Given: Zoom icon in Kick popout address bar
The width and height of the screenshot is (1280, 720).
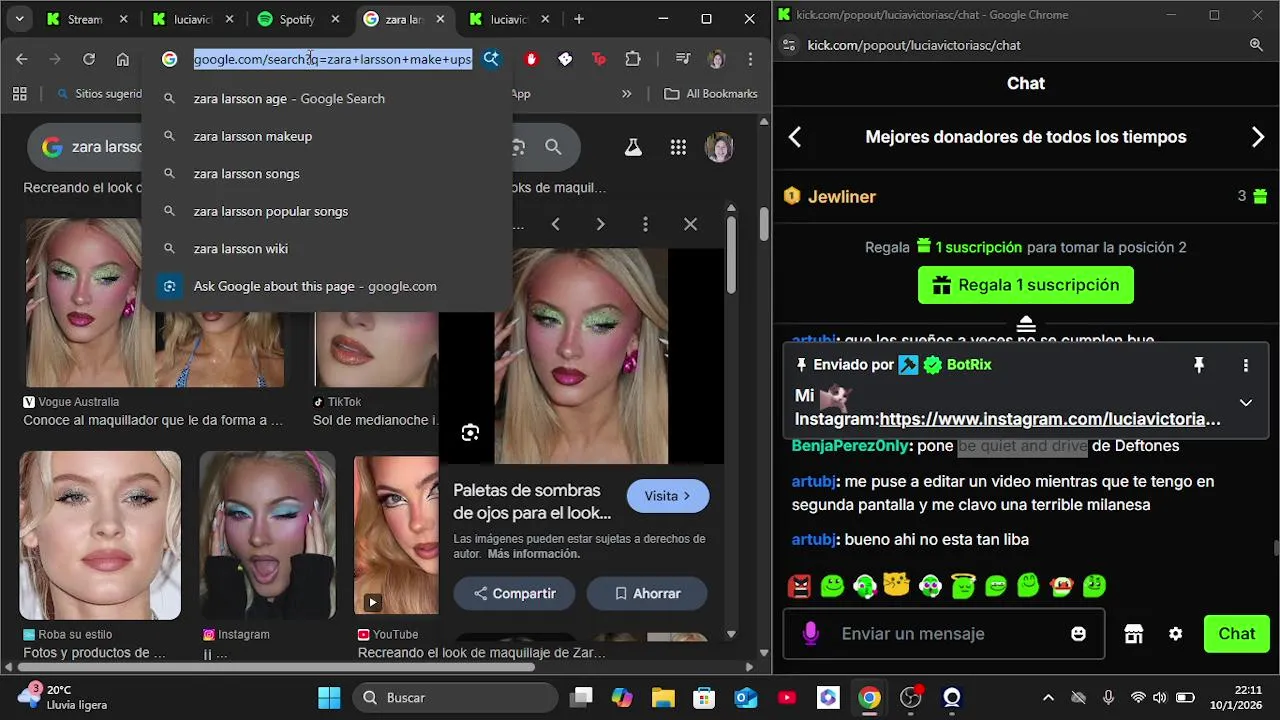Looking at the screenshot, I should point(1257,45).
